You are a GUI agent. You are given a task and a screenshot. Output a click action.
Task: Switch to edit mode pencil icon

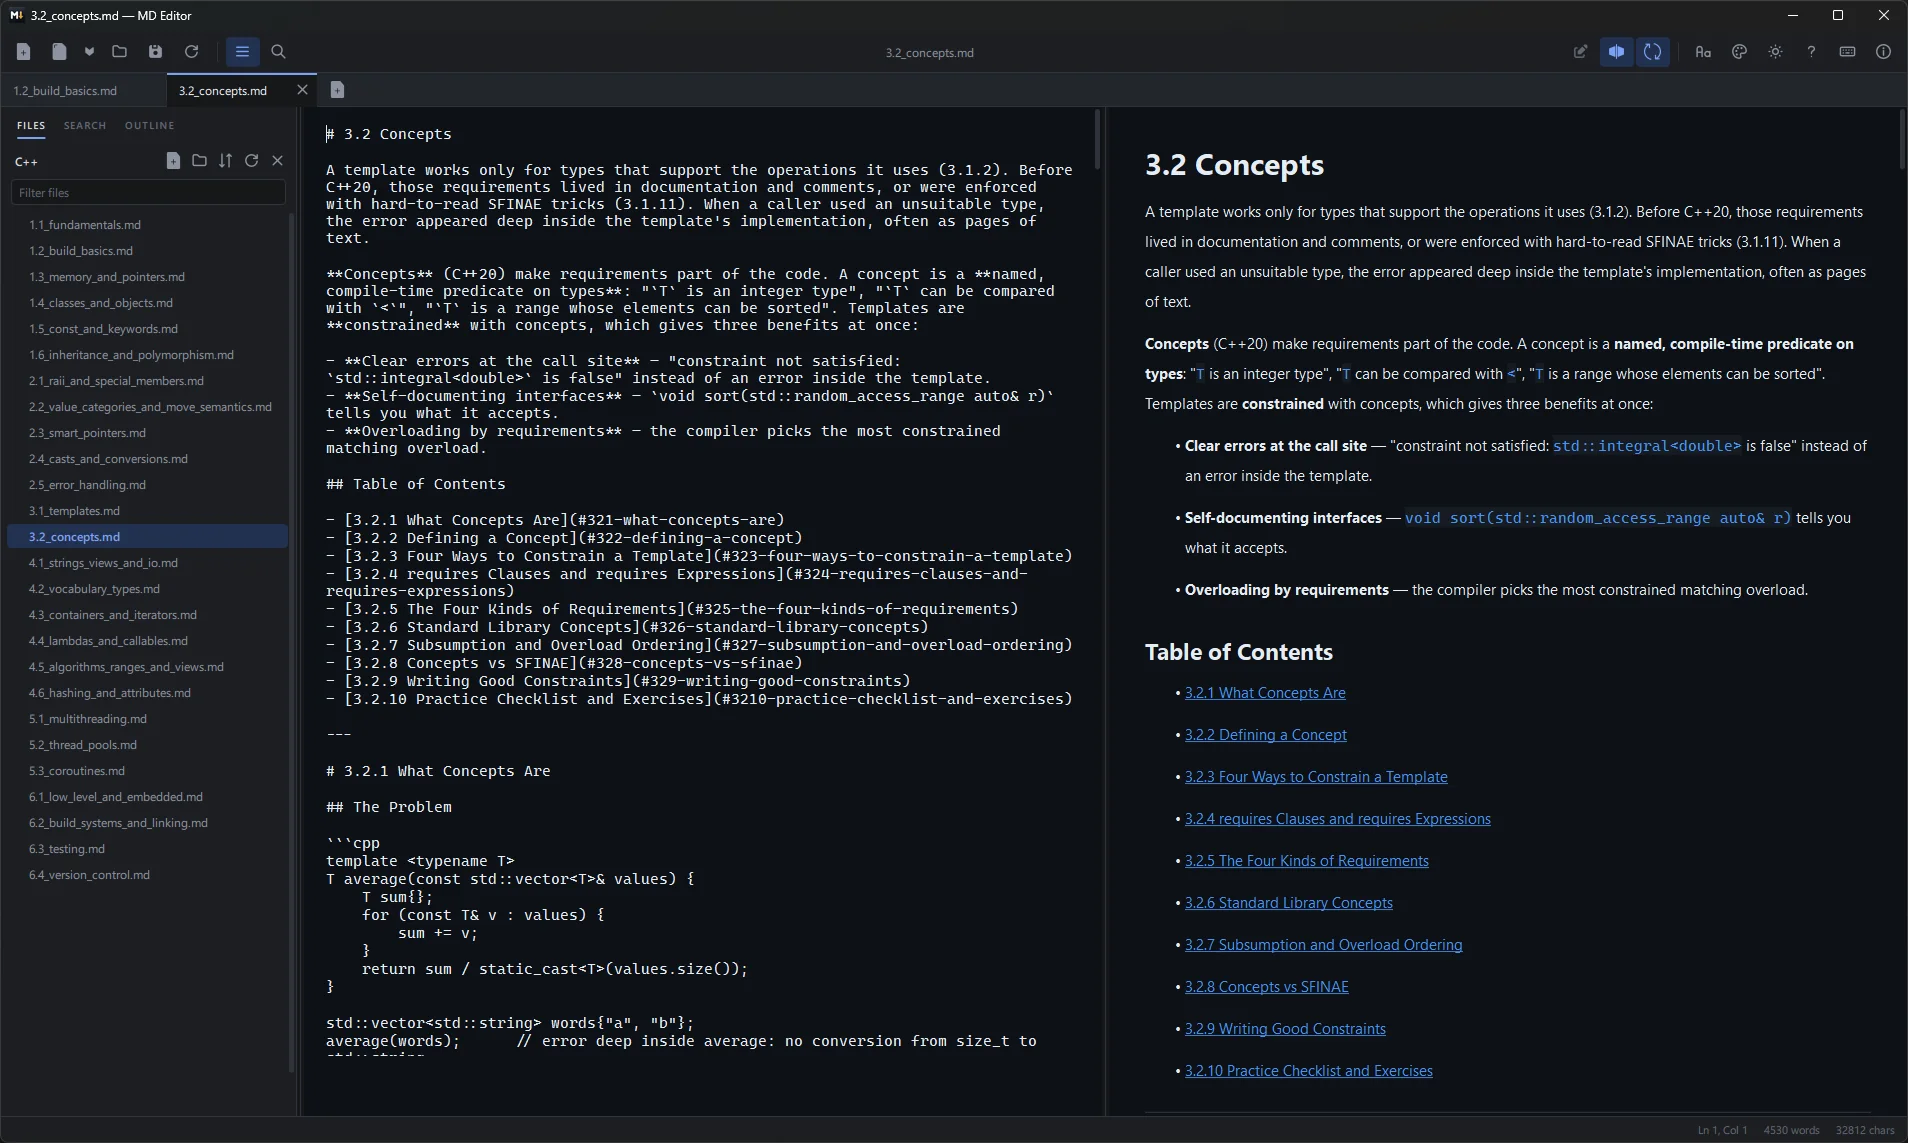click(1580, 52)
